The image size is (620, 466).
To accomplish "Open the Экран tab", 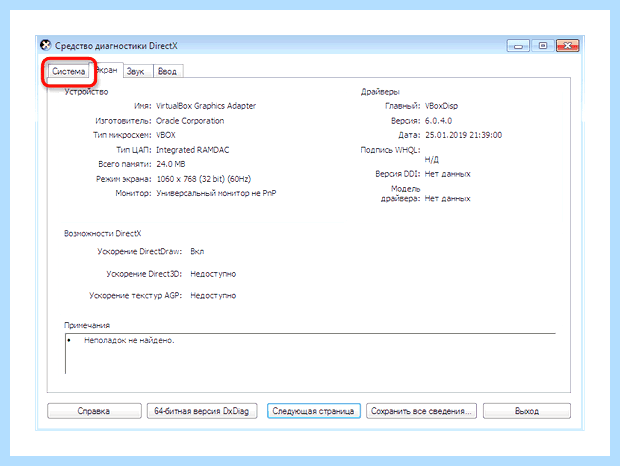I will pos(107,70).
